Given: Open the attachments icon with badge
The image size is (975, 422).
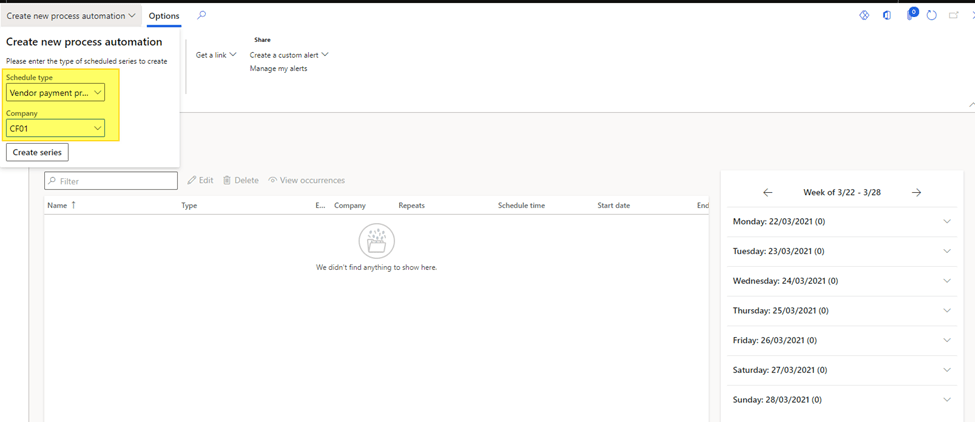Looking at the screenshot, I should click(x=911, y=15).
